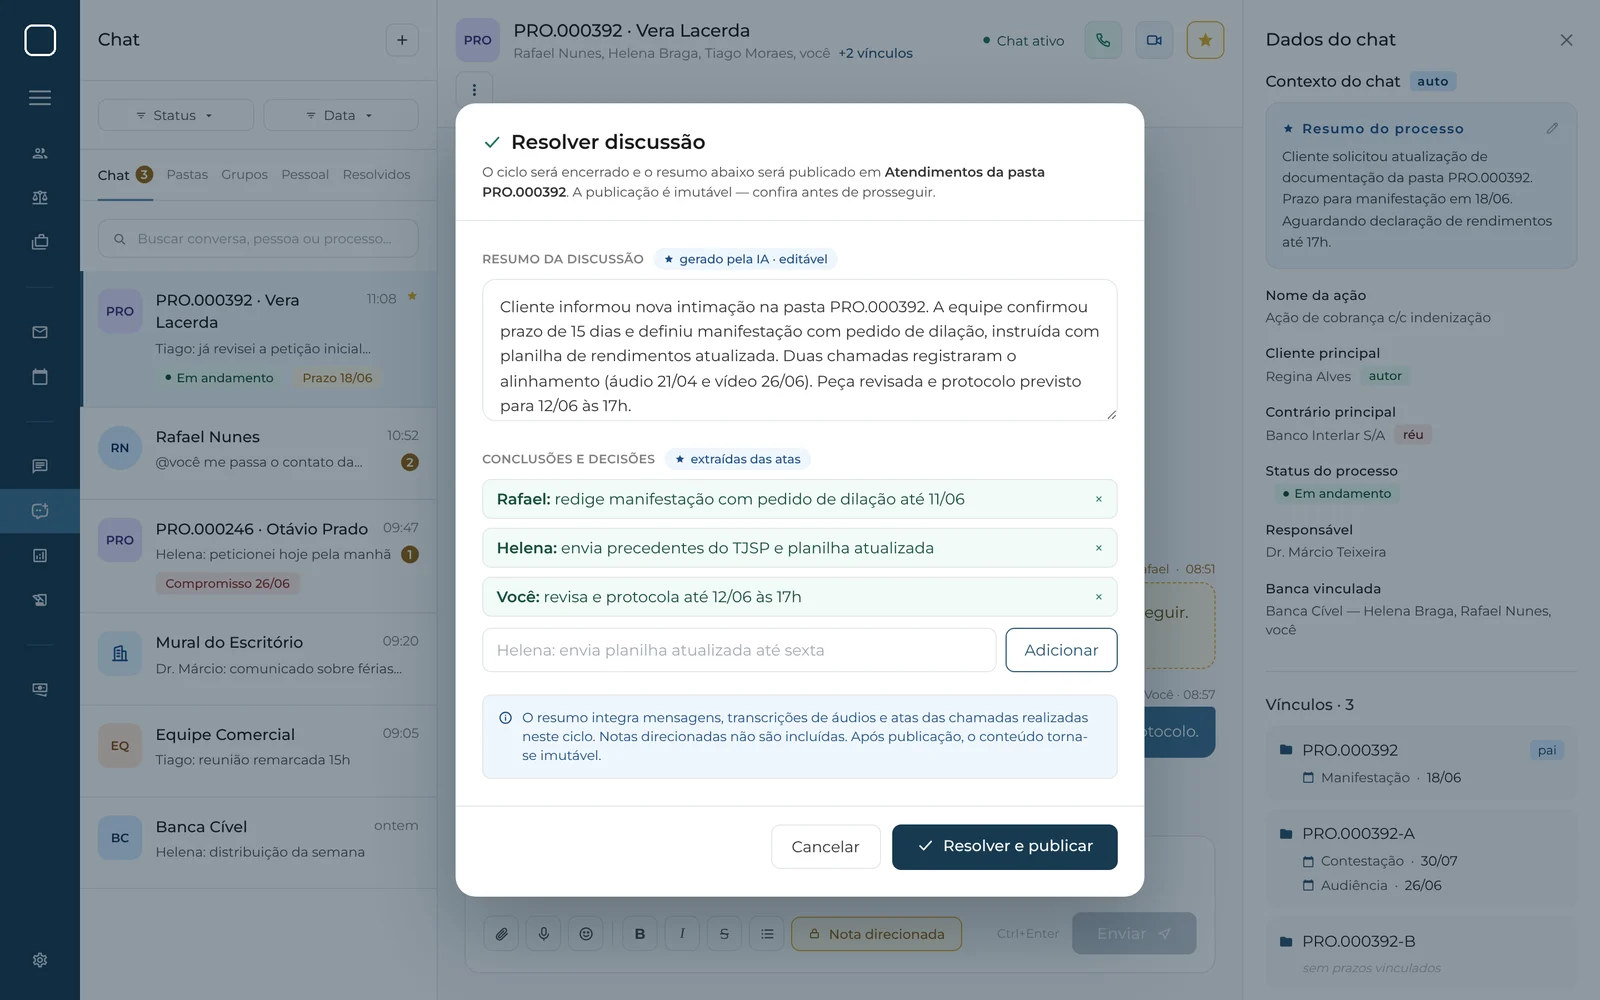
Task: Remove the Rafael decision item
Action: 1098,499
